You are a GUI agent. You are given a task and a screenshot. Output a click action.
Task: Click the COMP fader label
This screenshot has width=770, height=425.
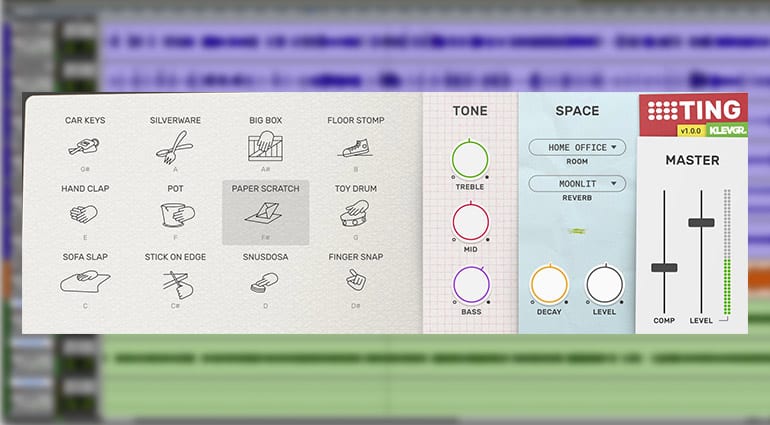(664, 321)
